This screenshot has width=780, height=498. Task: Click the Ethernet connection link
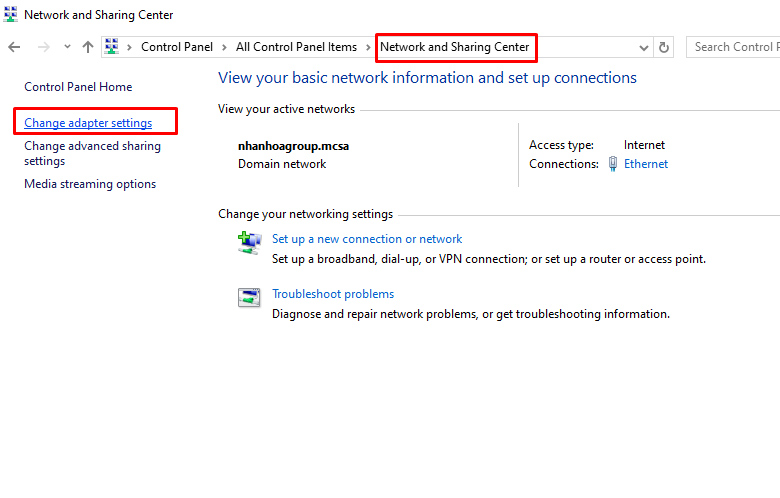click(x=646, y=164)
